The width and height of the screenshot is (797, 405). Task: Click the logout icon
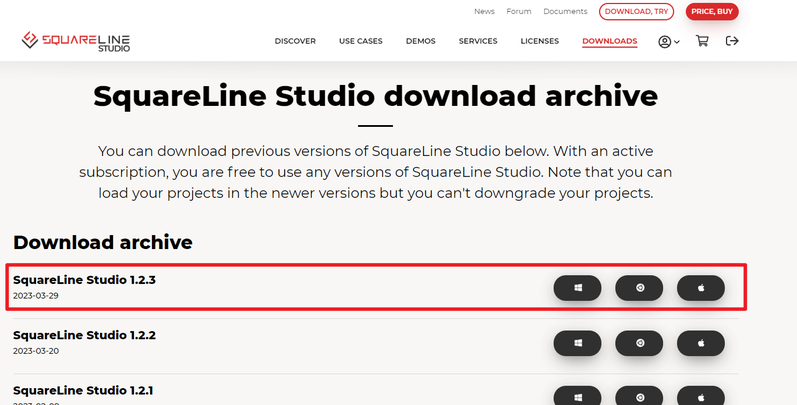(732, 41)
